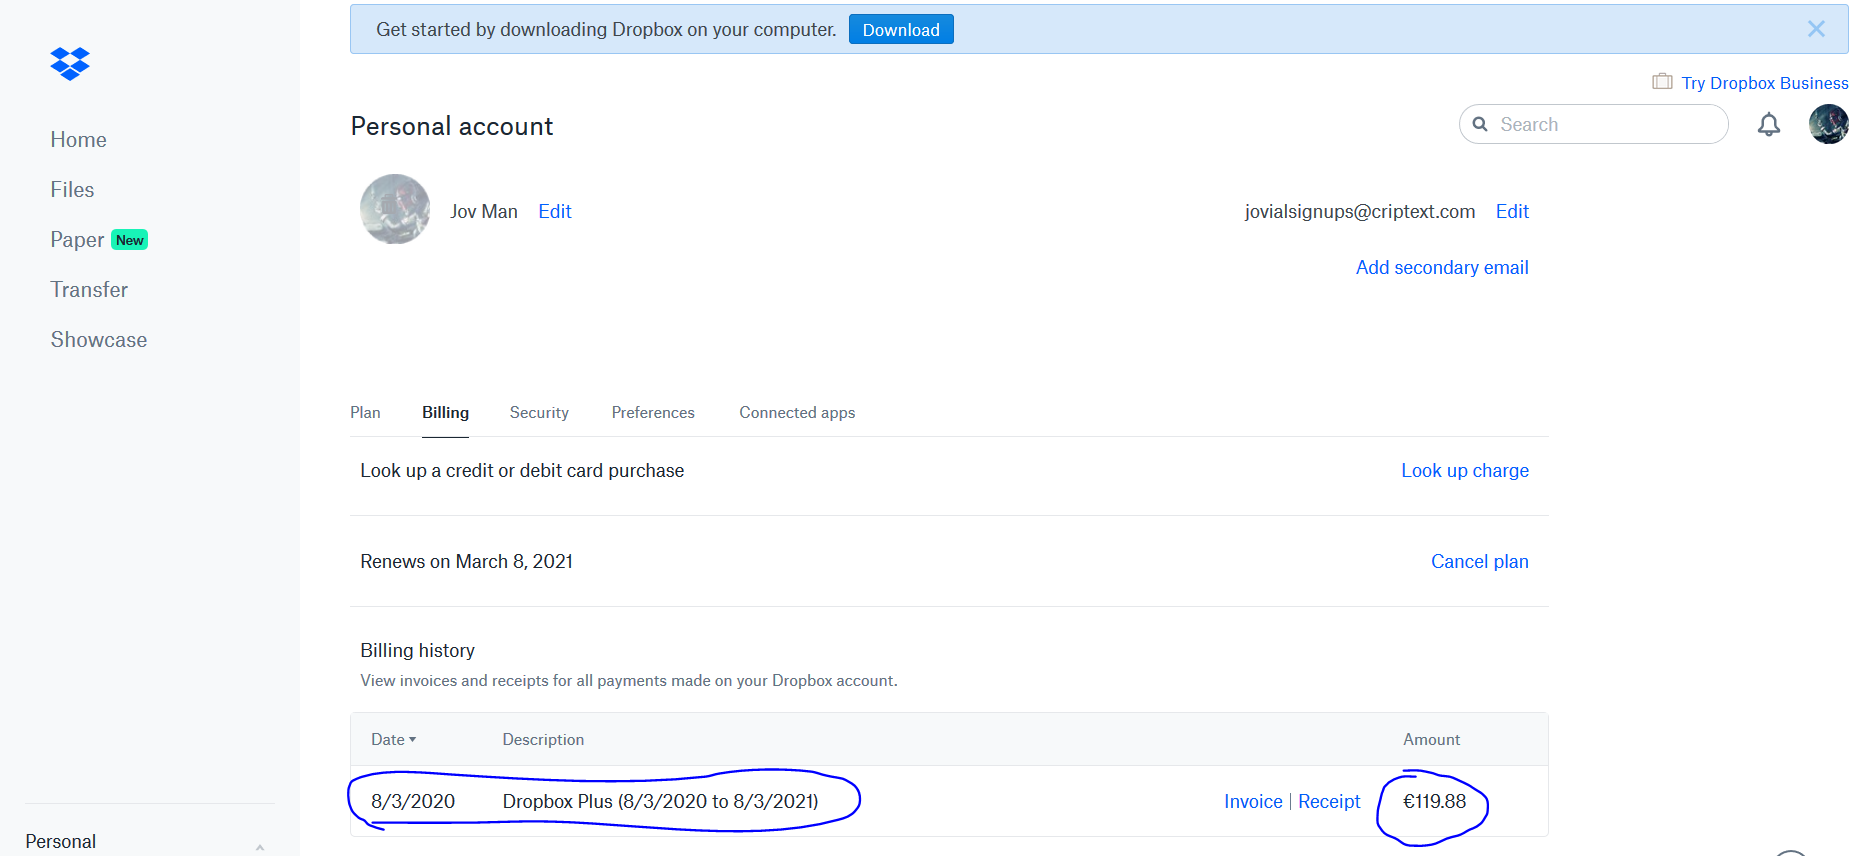Open the notifications bell
The width and height of the screenshot is (1867, 856).
tap(1768, 125)
